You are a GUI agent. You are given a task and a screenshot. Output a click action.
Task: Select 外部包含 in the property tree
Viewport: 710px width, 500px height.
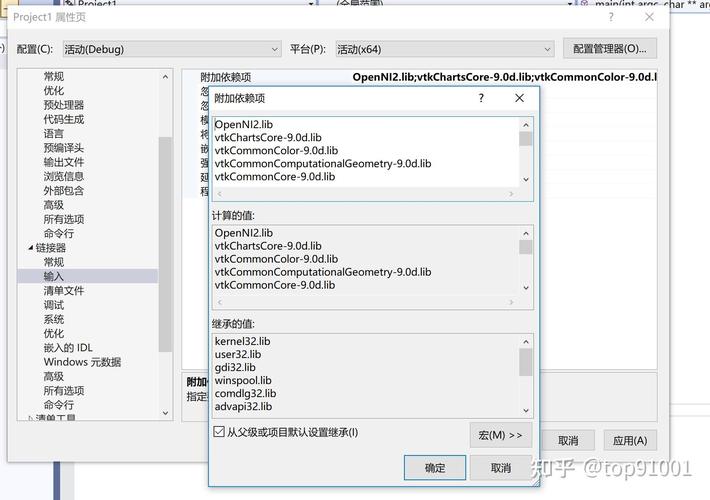pos(64,191)
